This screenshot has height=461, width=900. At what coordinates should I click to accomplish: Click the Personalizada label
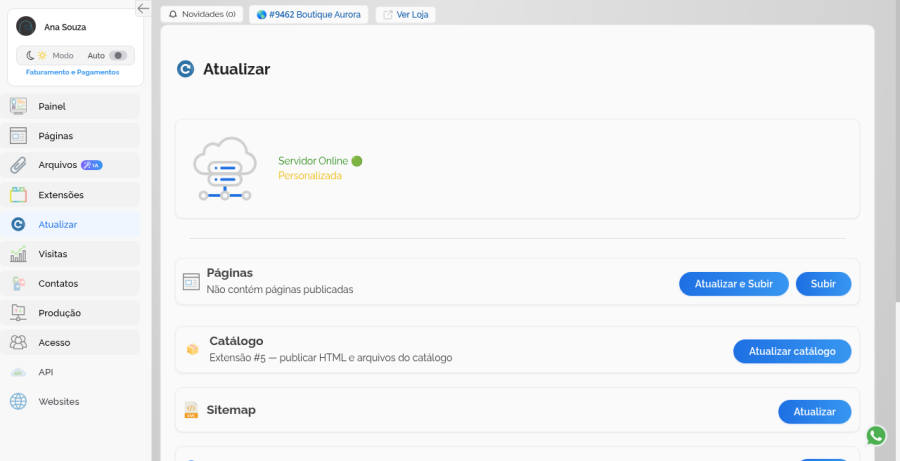[310, 176]
